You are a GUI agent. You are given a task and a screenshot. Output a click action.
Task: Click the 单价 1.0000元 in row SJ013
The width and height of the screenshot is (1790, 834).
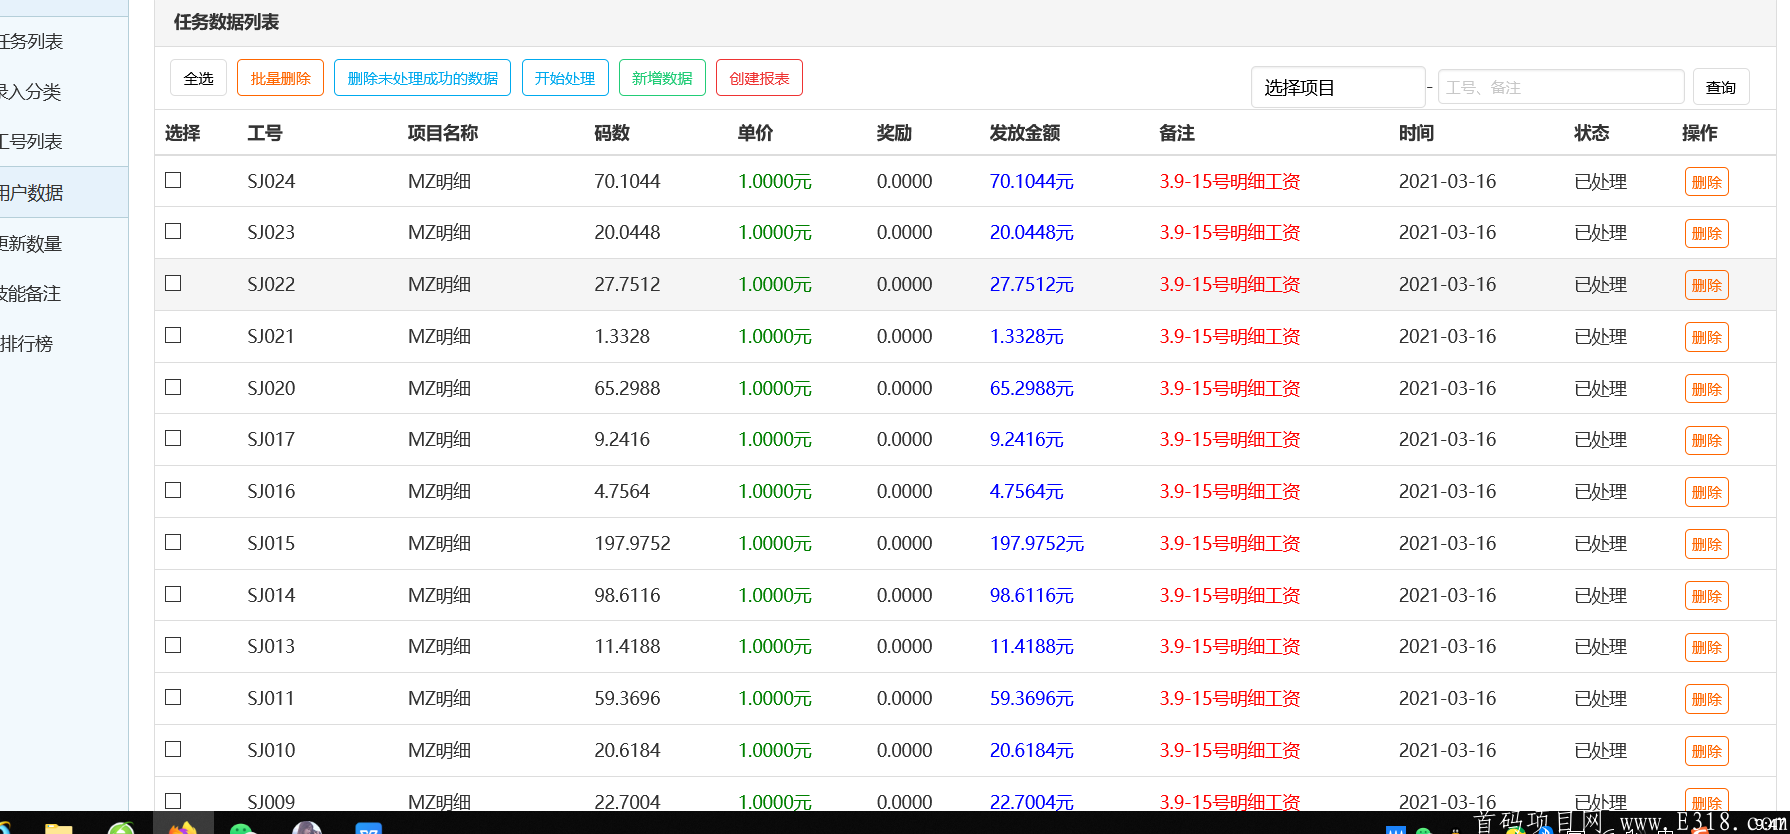[774, 646]
